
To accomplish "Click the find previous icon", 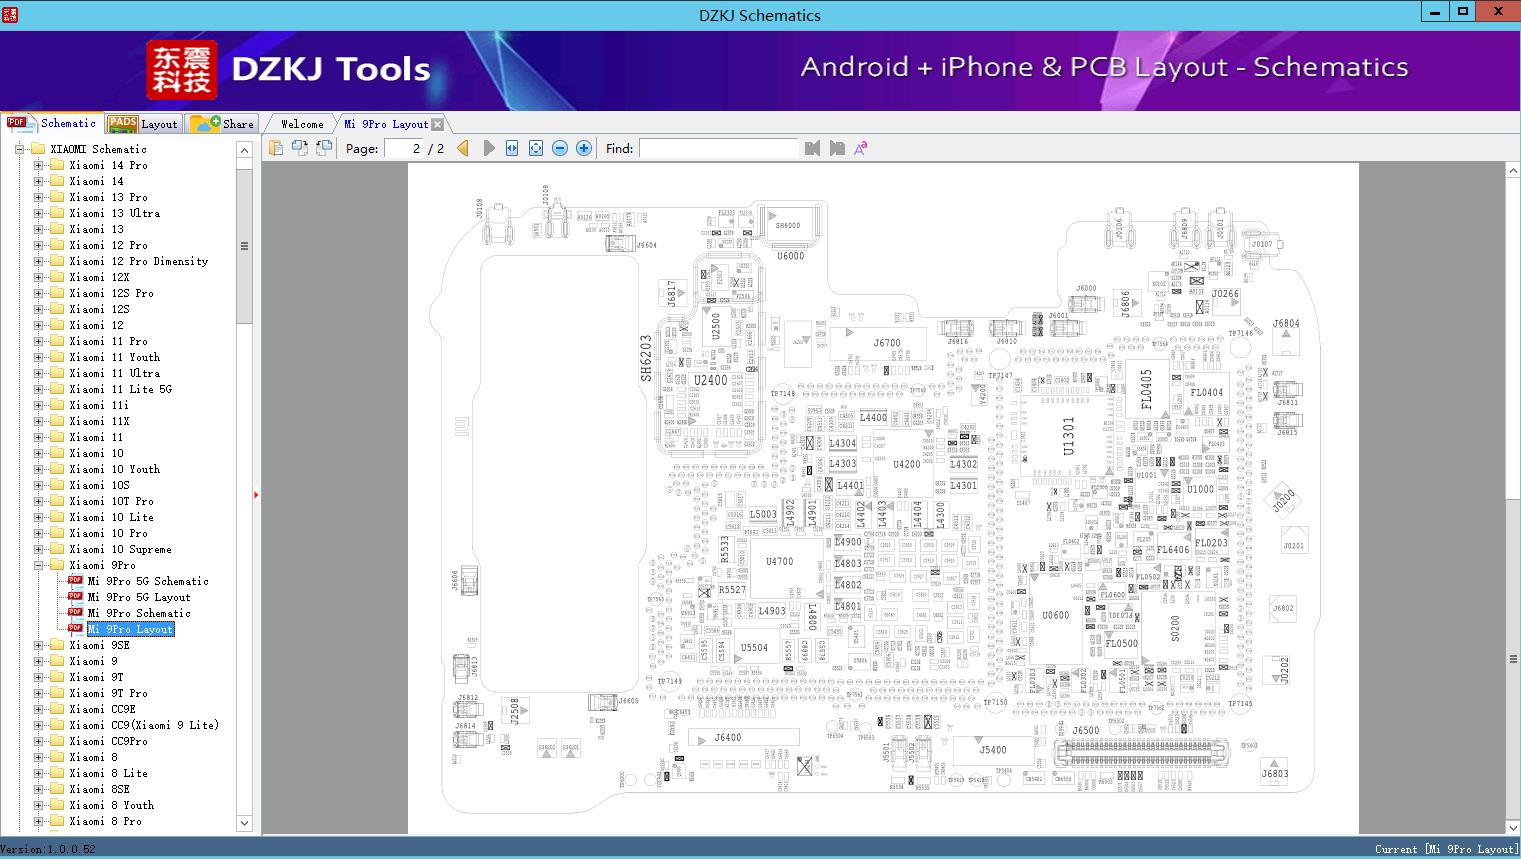I will [812, 148].
